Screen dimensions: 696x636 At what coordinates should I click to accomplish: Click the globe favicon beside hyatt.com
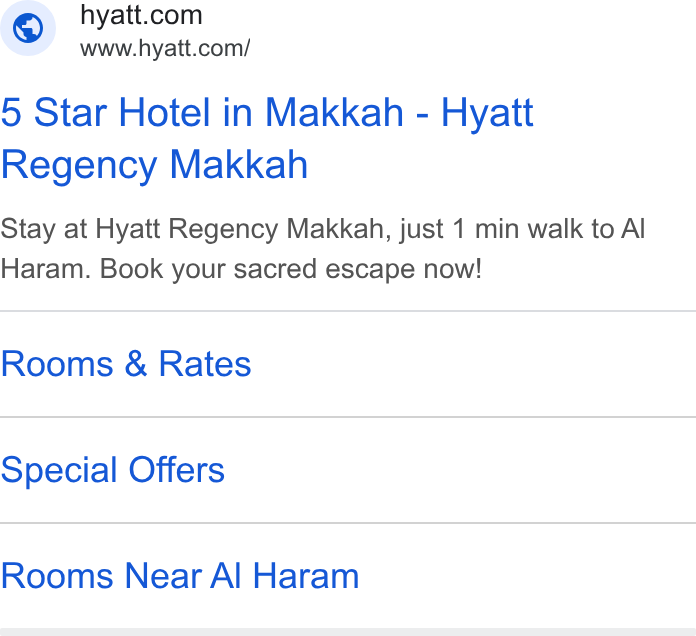point(28,28)
